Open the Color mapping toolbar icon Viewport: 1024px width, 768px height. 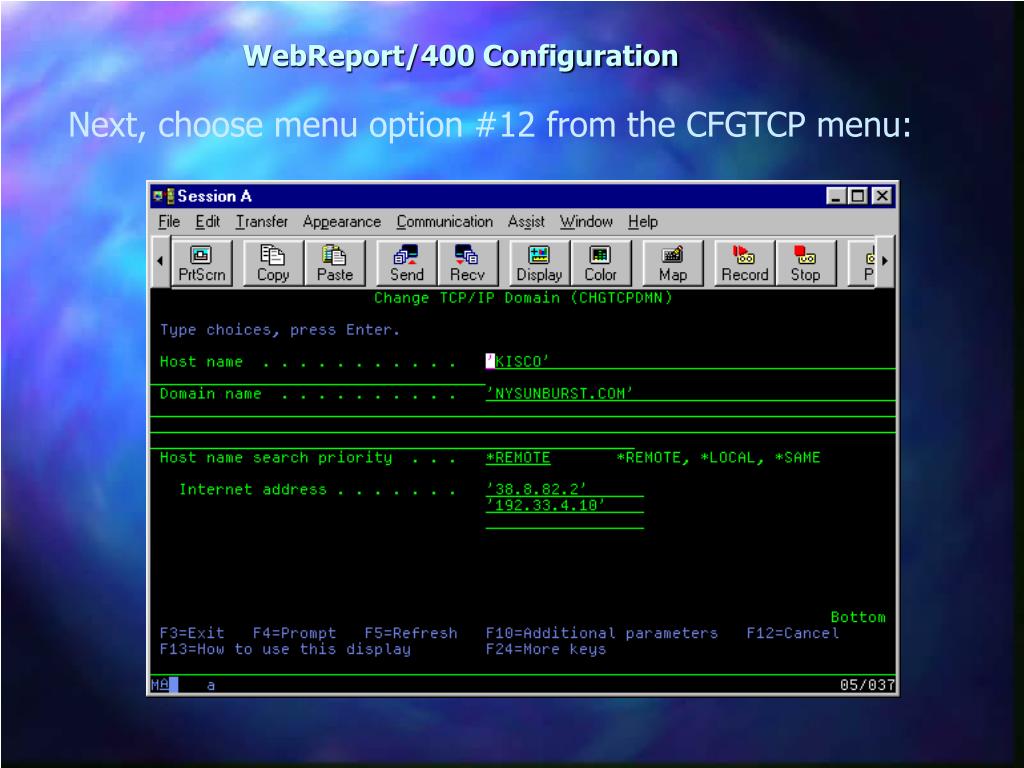600,263
